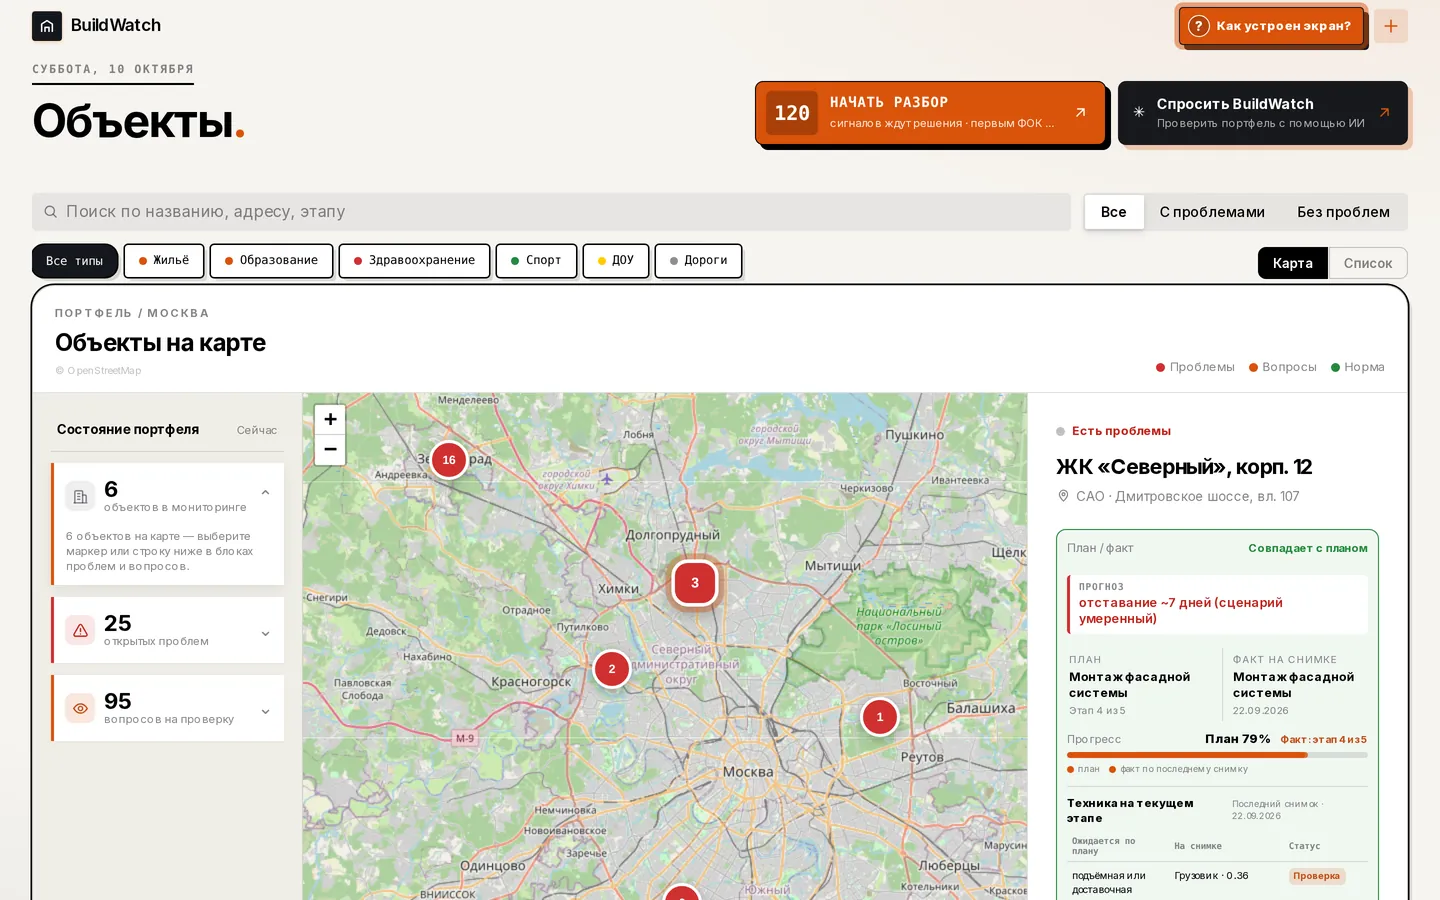The image size is (1440, 900).
Task: Click the location pin icon by address
Action: 1063,496
